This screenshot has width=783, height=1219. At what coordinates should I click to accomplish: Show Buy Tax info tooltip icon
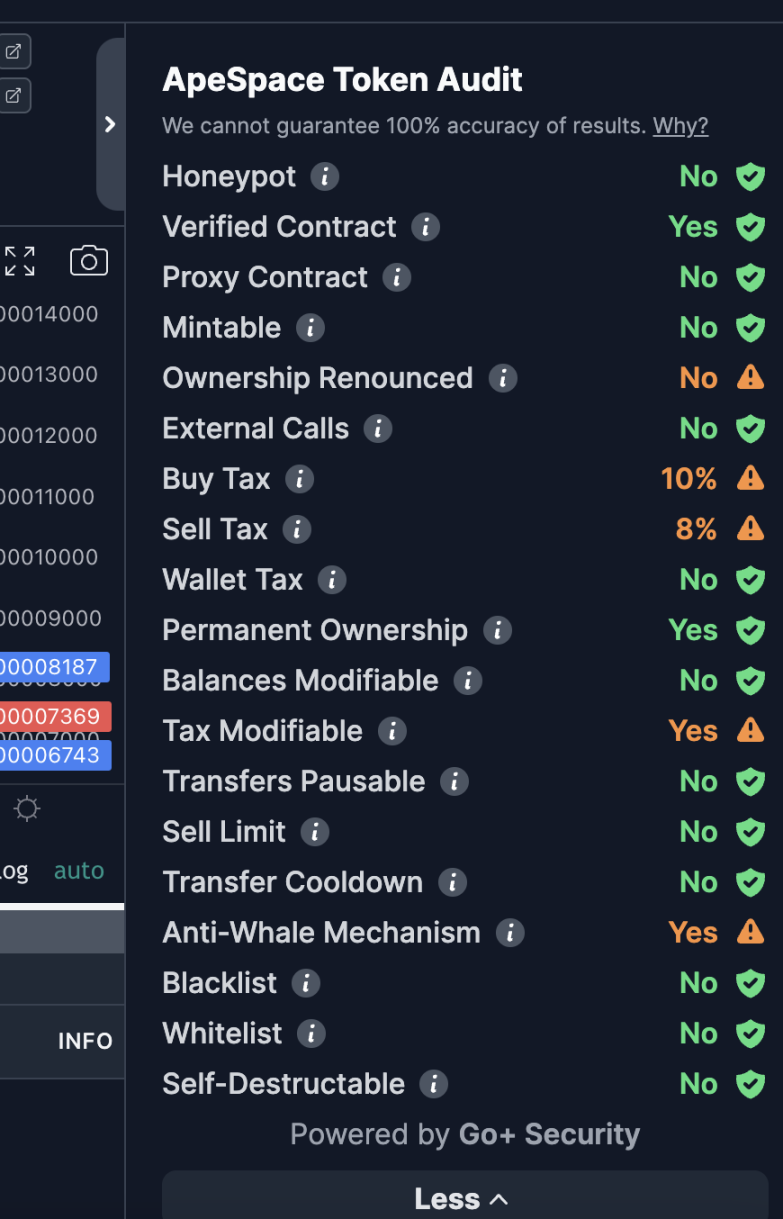pyautogui.click(x=299, y=479)
